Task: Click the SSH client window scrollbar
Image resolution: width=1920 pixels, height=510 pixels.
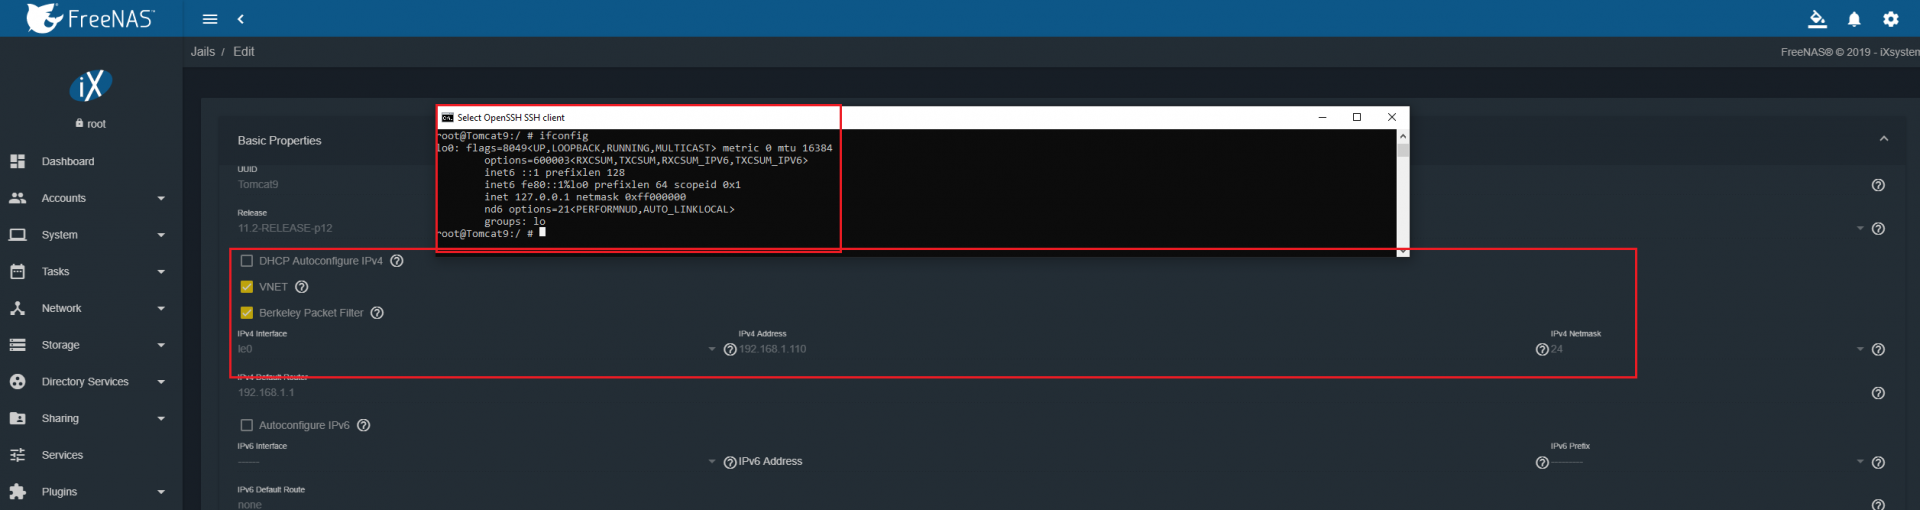Action: click(1403, 193)
